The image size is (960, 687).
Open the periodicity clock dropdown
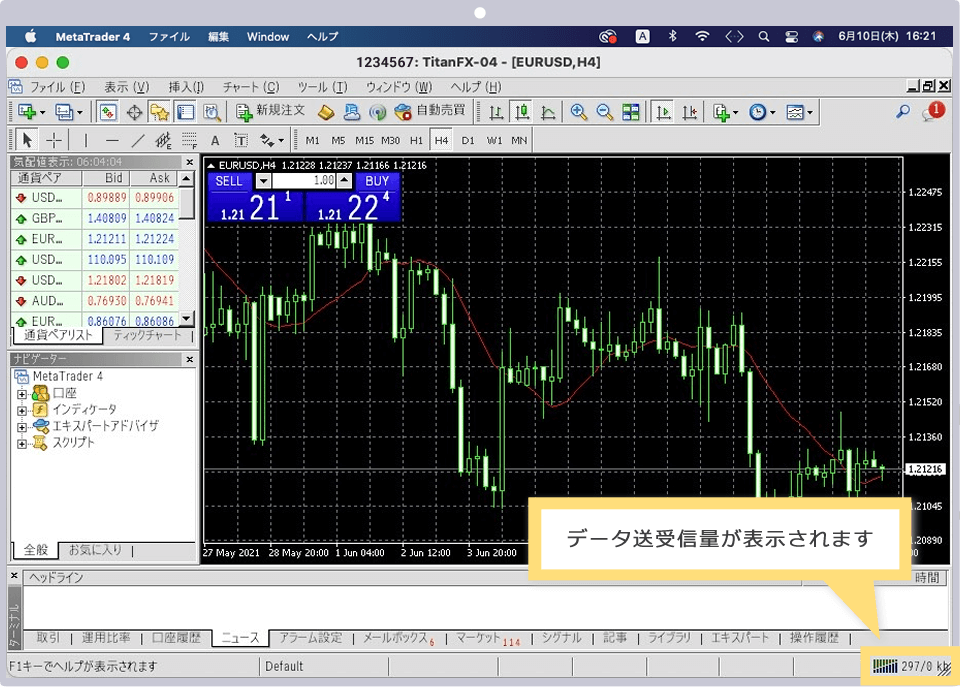tap(762, 112)
